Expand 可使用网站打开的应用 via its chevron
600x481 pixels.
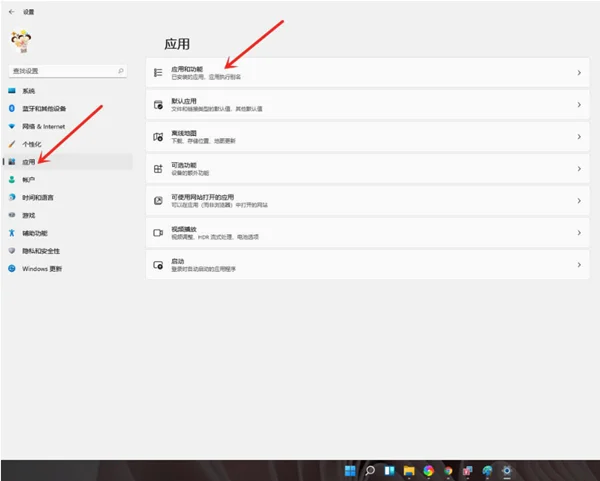pos(579,201)
